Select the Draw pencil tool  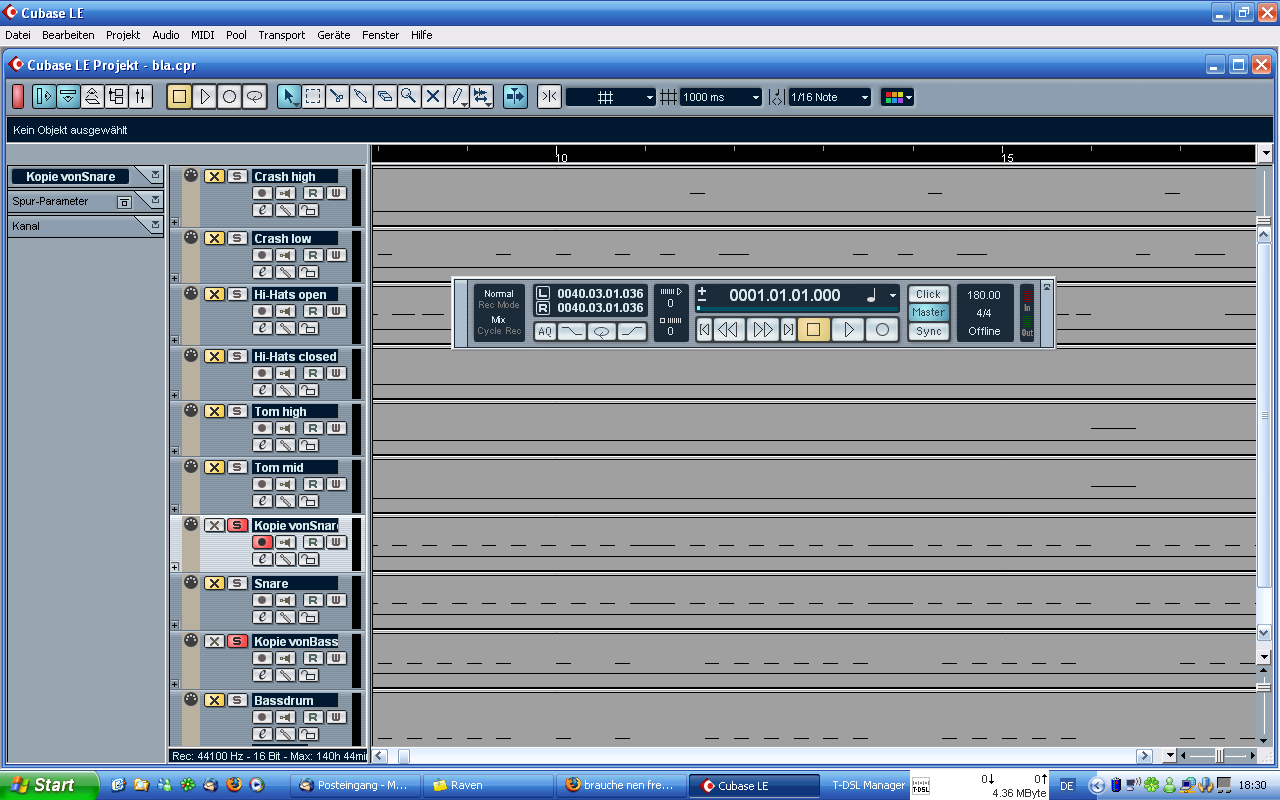click(458, 97)
